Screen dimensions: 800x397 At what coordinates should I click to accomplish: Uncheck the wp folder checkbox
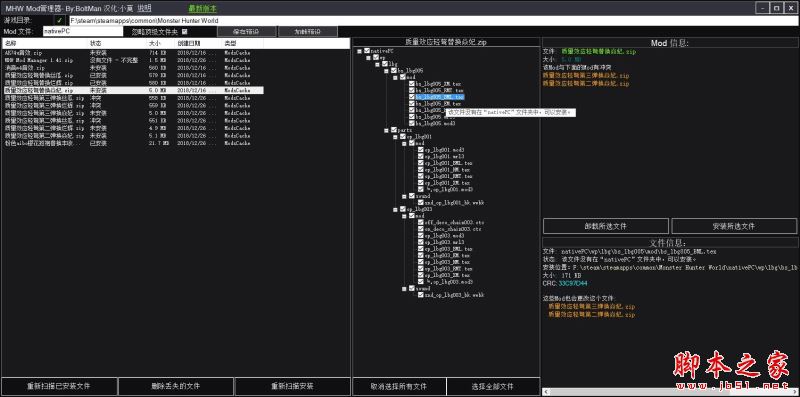point(376,57)
